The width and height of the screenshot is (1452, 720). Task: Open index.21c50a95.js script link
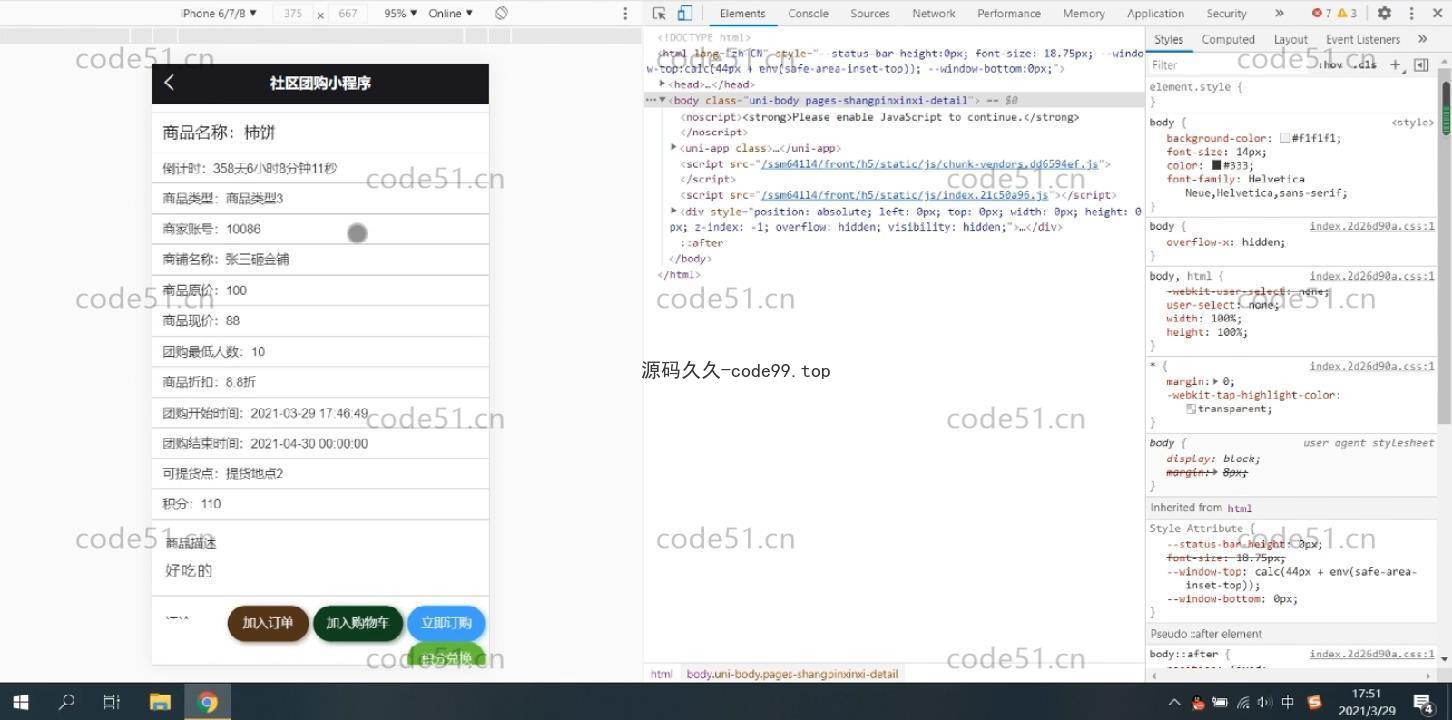click(x=905, y=195)
